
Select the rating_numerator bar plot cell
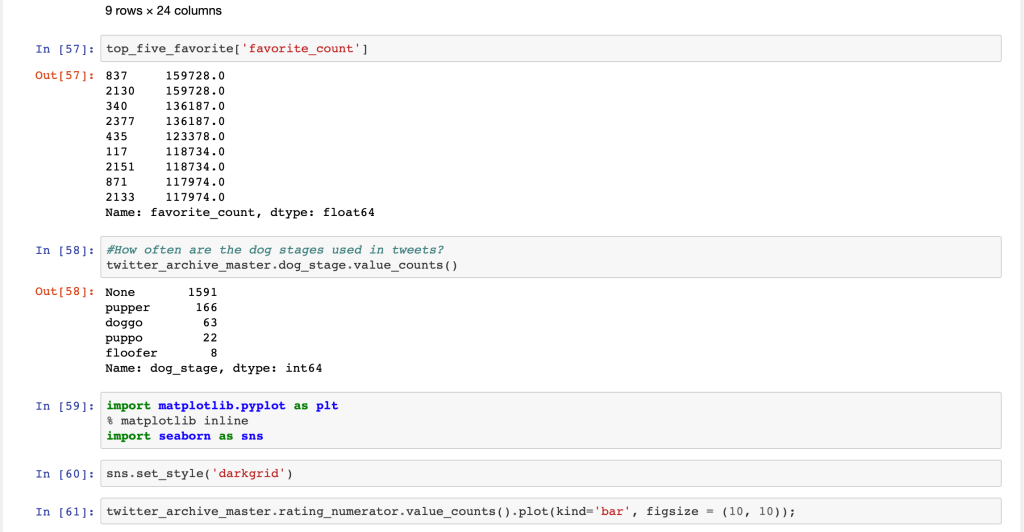(x=550, y=512)
